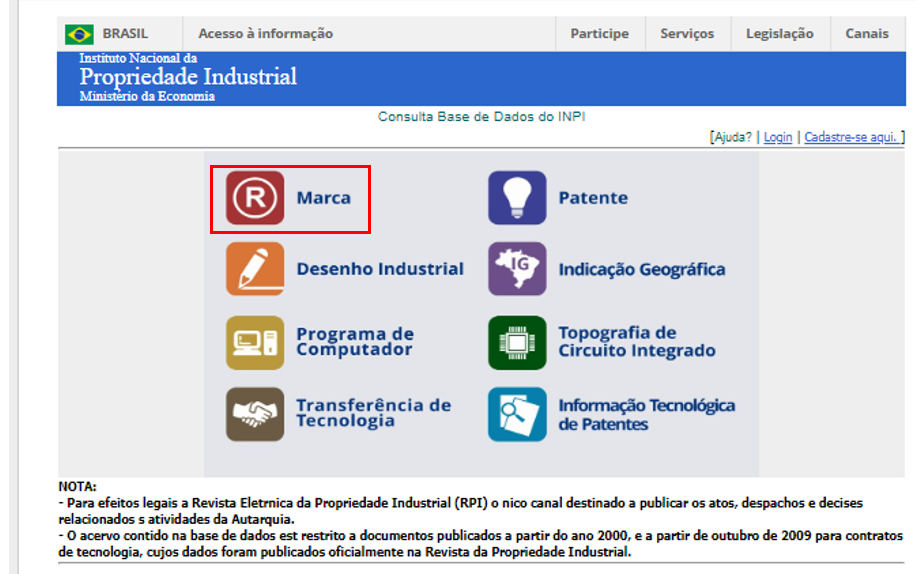Click the Cadastre-se aqui link
This screenshot has height=574, width=916.
pyautogui.click(x=851, y=137)
